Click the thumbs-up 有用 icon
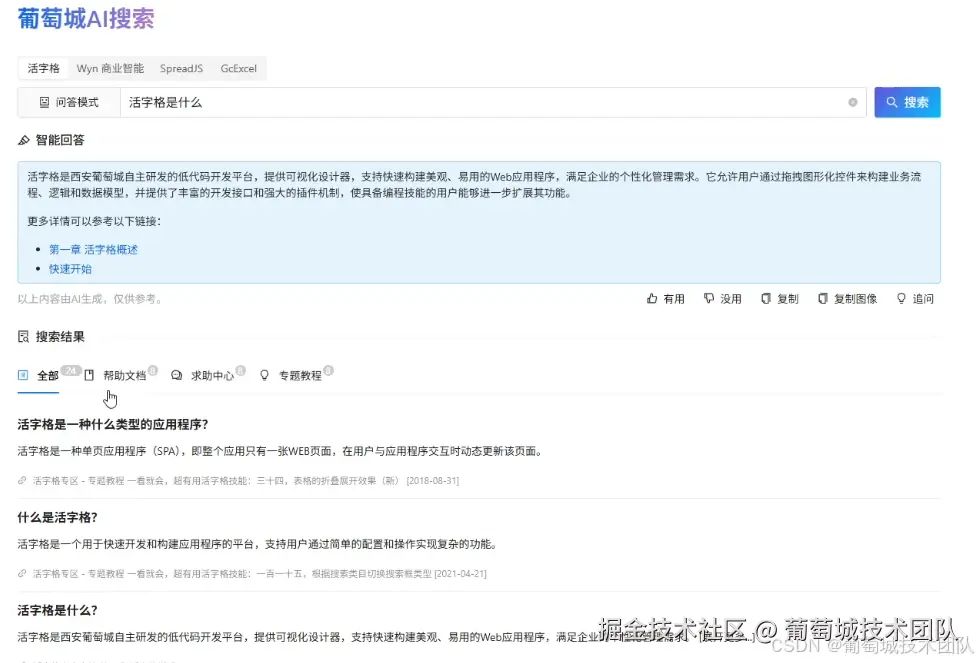The image size is (978, 663). (x=652, y=297)
